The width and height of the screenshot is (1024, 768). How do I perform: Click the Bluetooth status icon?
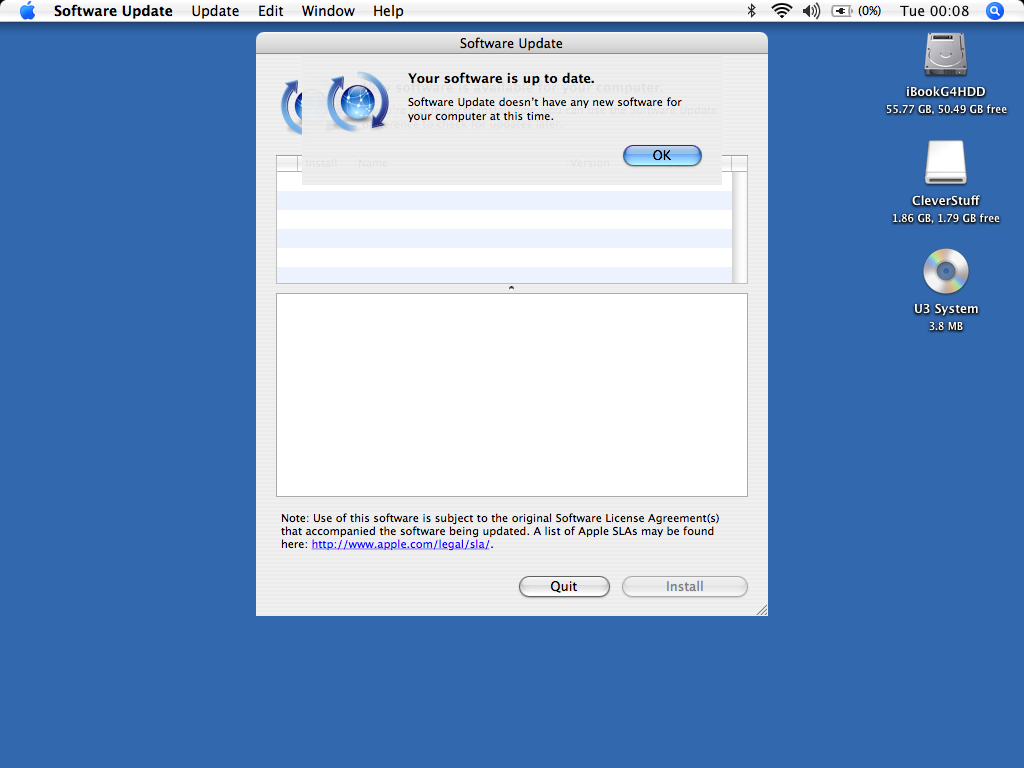752,11
